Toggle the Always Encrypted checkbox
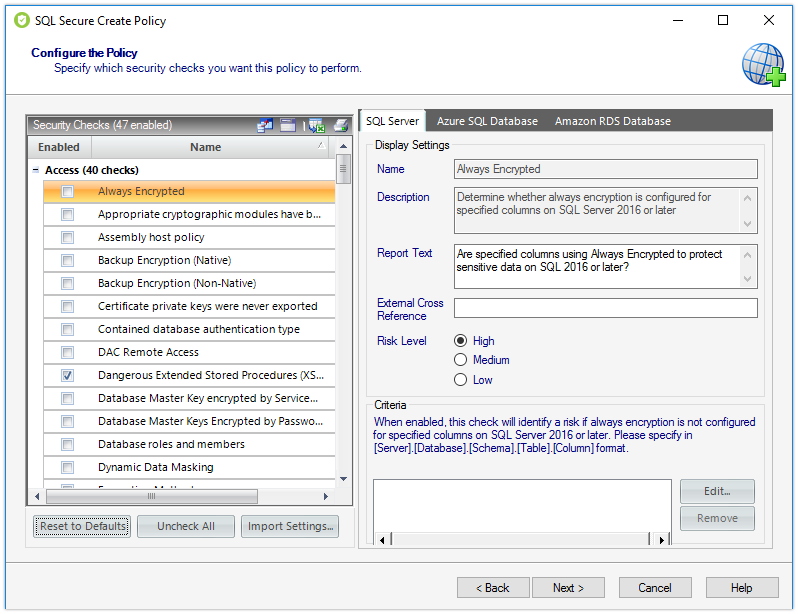The image size is (798, 614). tap(67, 191)
